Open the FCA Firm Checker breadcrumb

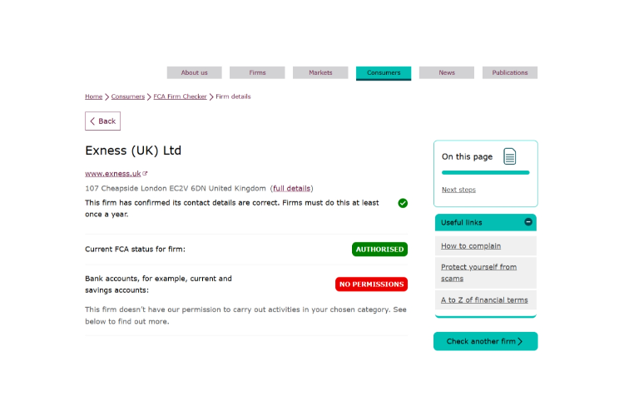(x=180, y=96)
